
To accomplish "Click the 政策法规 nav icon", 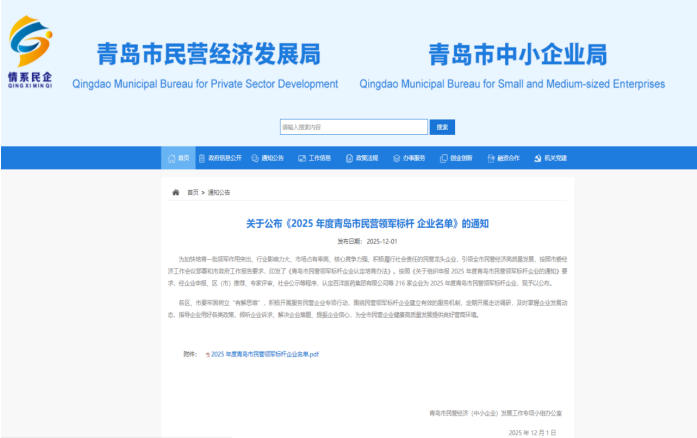I will (x=349, y=158).
